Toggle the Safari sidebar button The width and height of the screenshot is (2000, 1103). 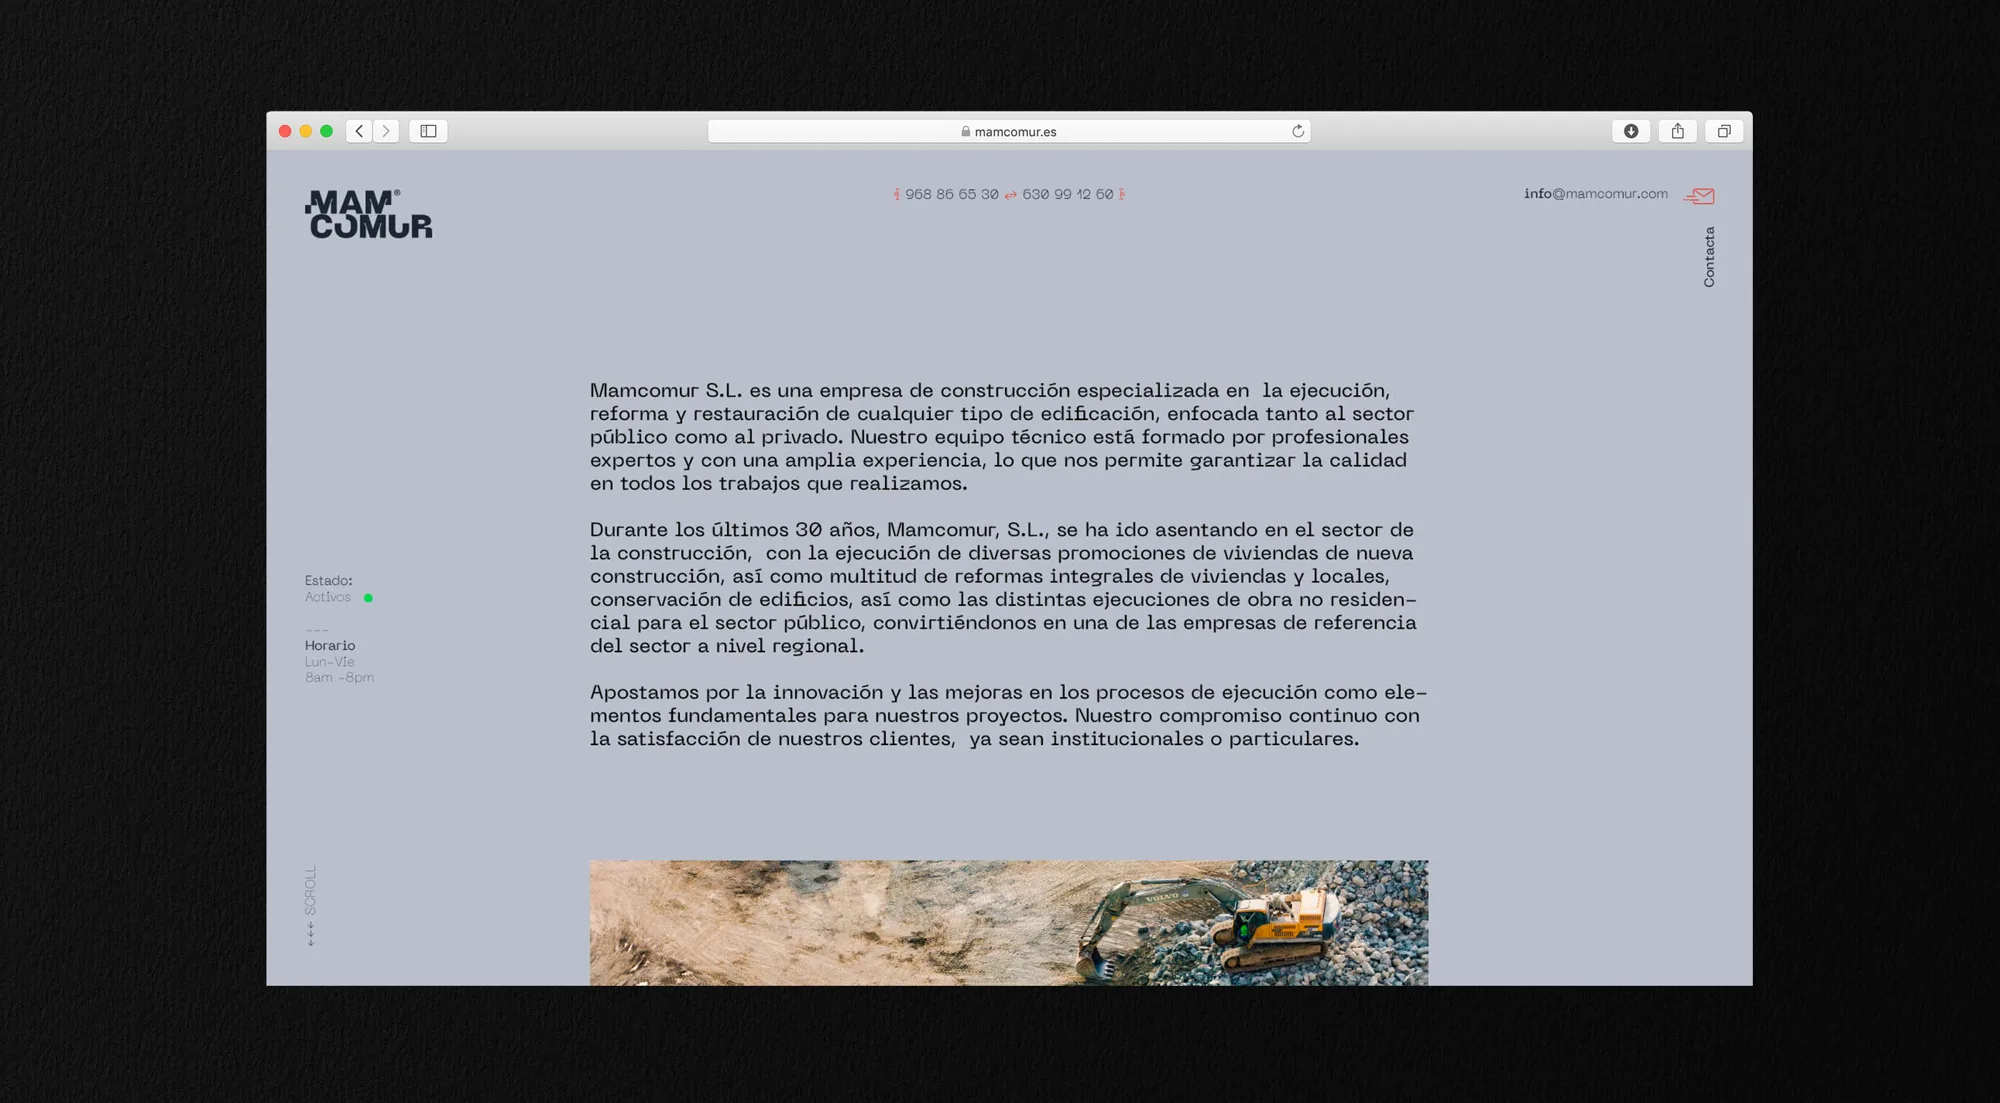428,131
